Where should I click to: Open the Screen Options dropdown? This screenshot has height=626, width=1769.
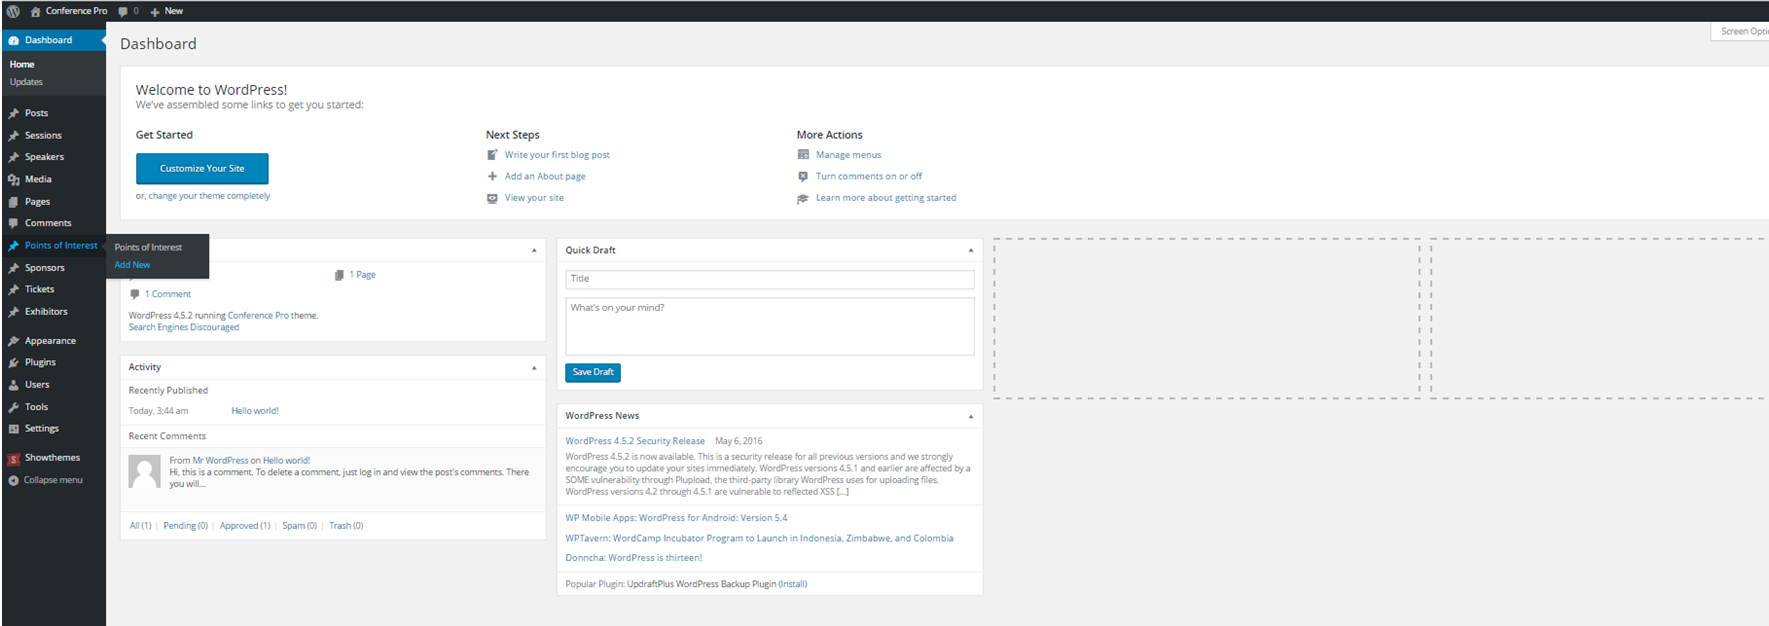[x=1741, y=32]
